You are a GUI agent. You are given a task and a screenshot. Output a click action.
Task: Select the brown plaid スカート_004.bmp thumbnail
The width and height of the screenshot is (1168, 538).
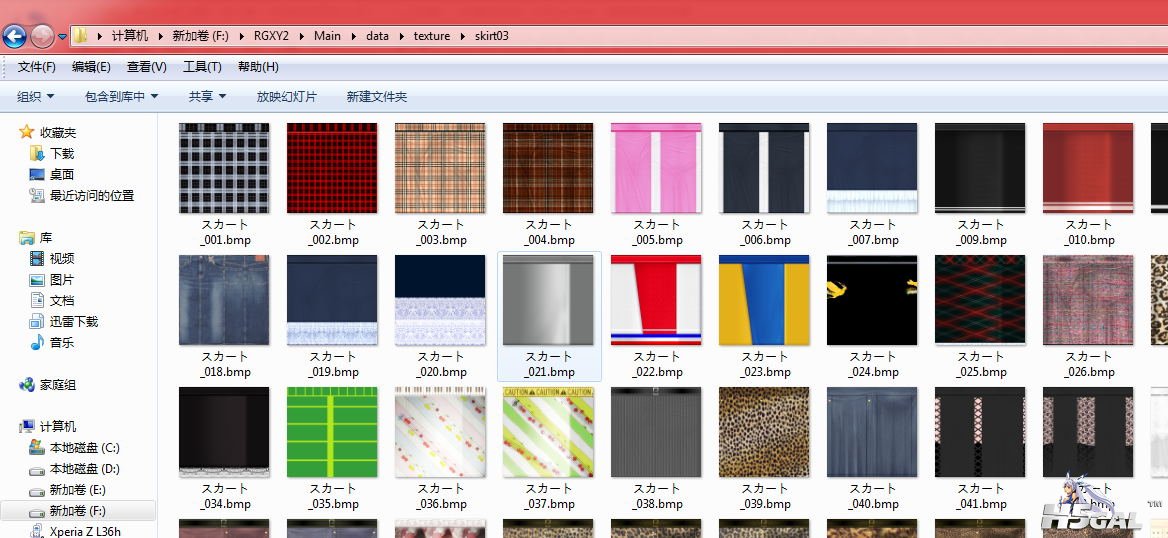548,168
